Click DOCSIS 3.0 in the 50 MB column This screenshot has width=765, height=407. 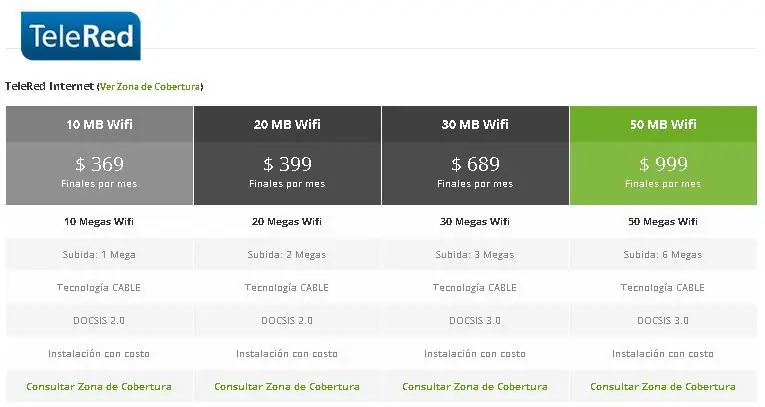point(663,321)
